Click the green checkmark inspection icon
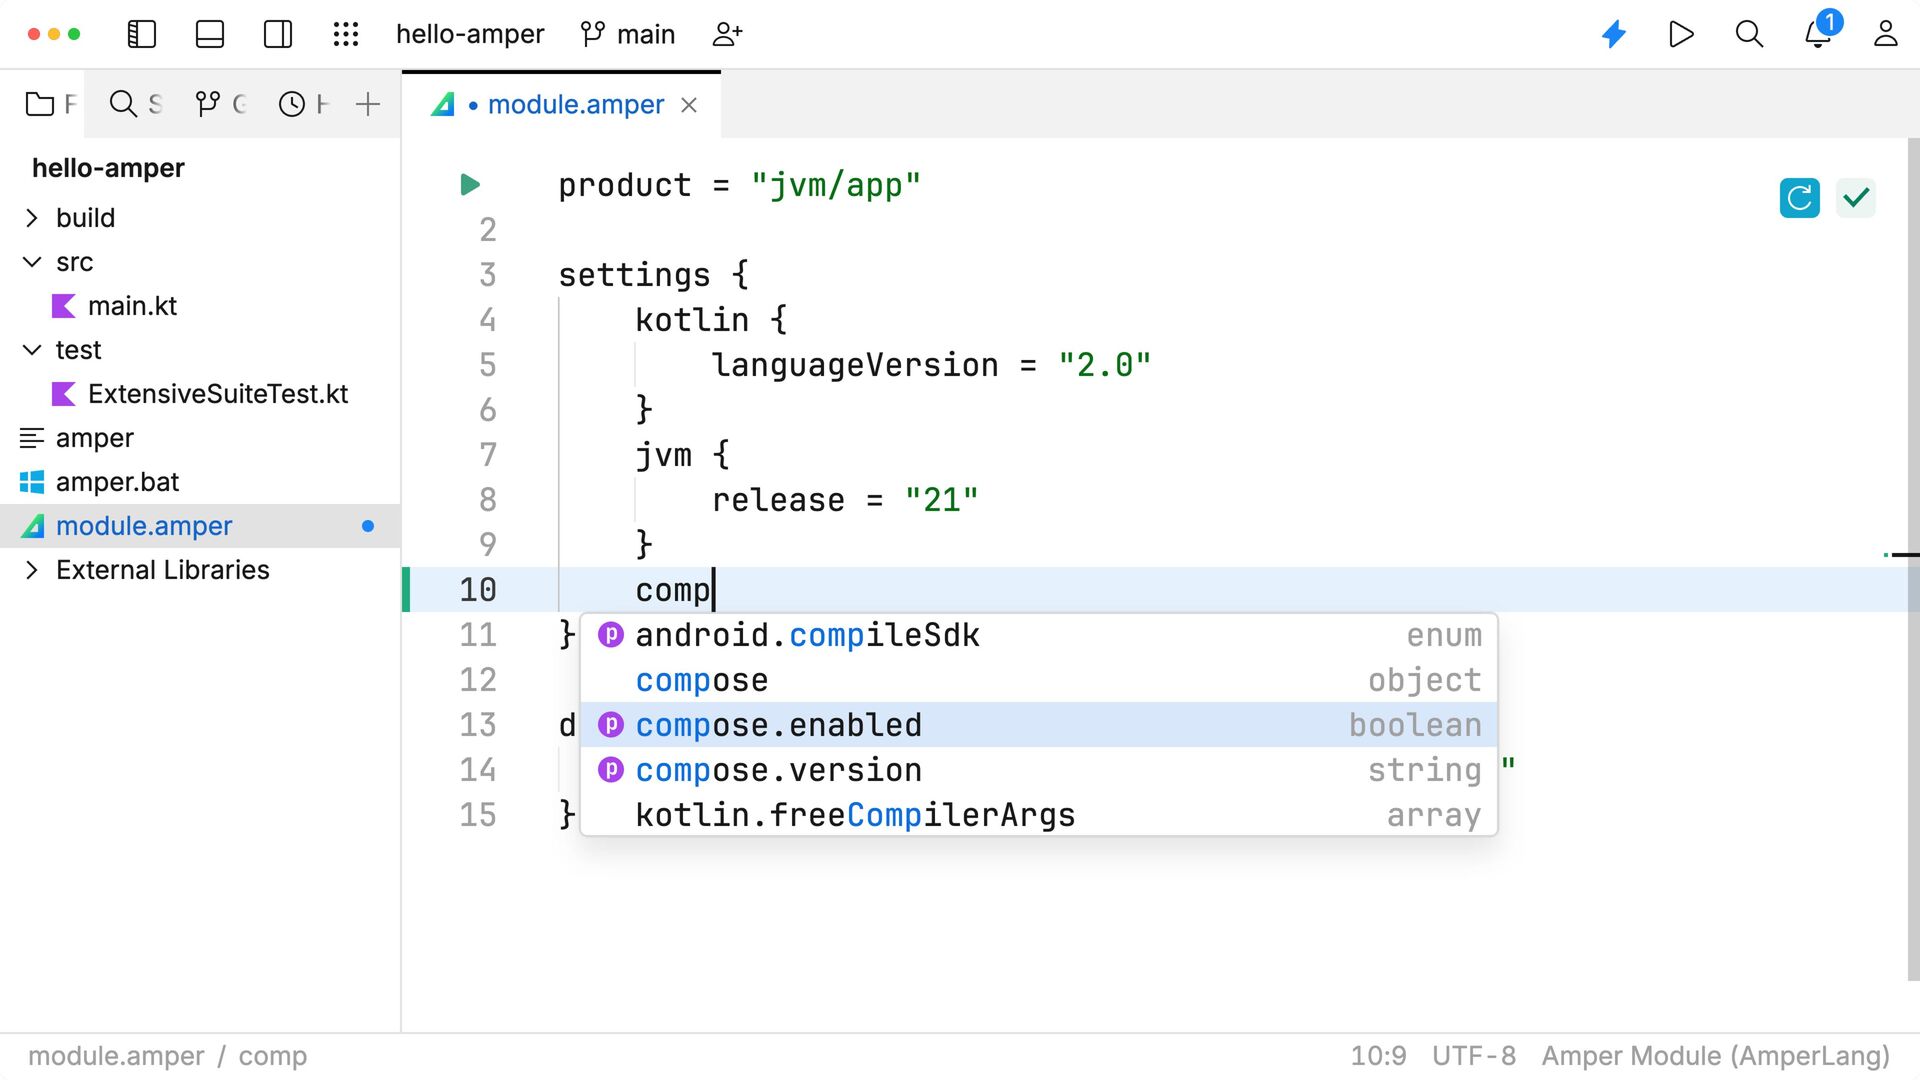 1856,198
